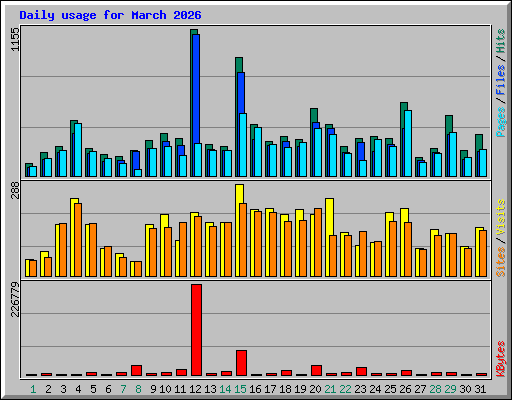512x400 pixels.
Task: Click the Pages legend label
Action: point(500,122)
